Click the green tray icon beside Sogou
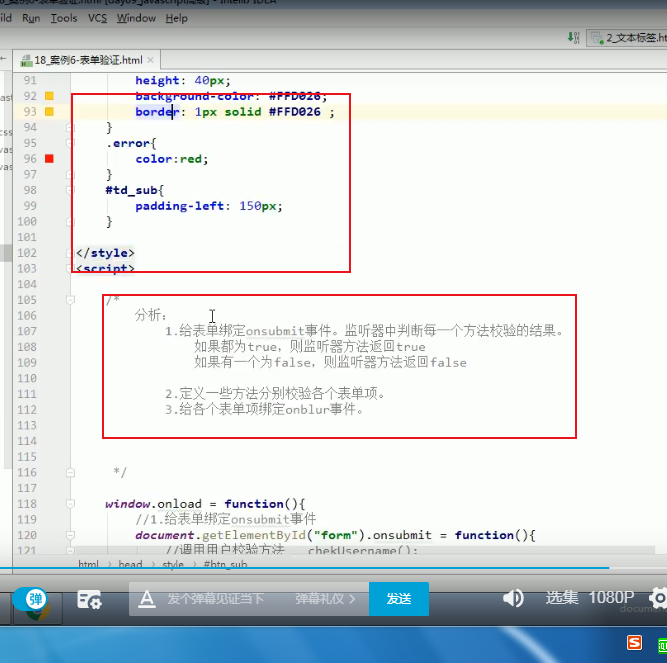667x663 pixels. [x=662, y=646]
